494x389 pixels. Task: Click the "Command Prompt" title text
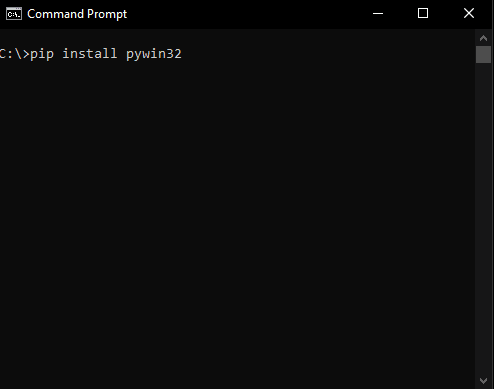(77, 14)
